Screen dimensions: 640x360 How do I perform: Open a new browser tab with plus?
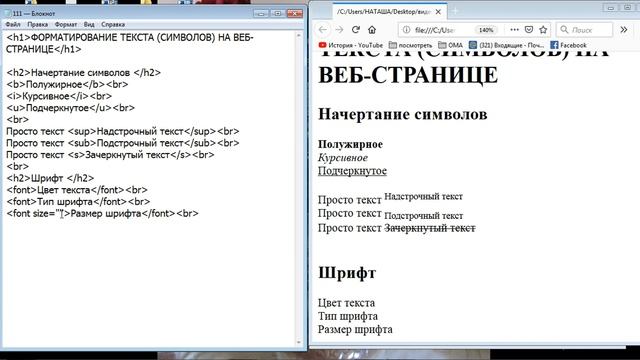(455, 11)
